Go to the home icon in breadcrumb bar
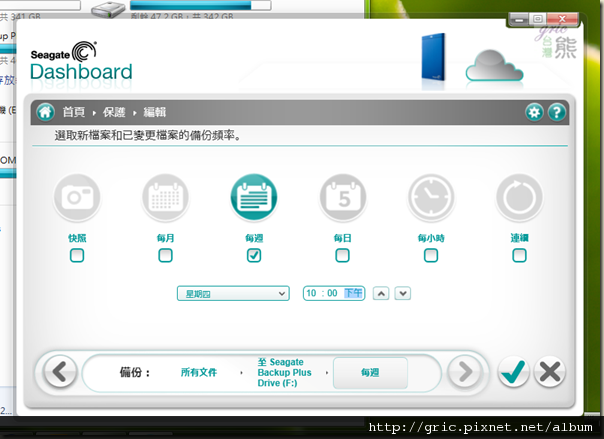This screenshot has width=604, height=439. pyautogui.click(x=45, y=112)
